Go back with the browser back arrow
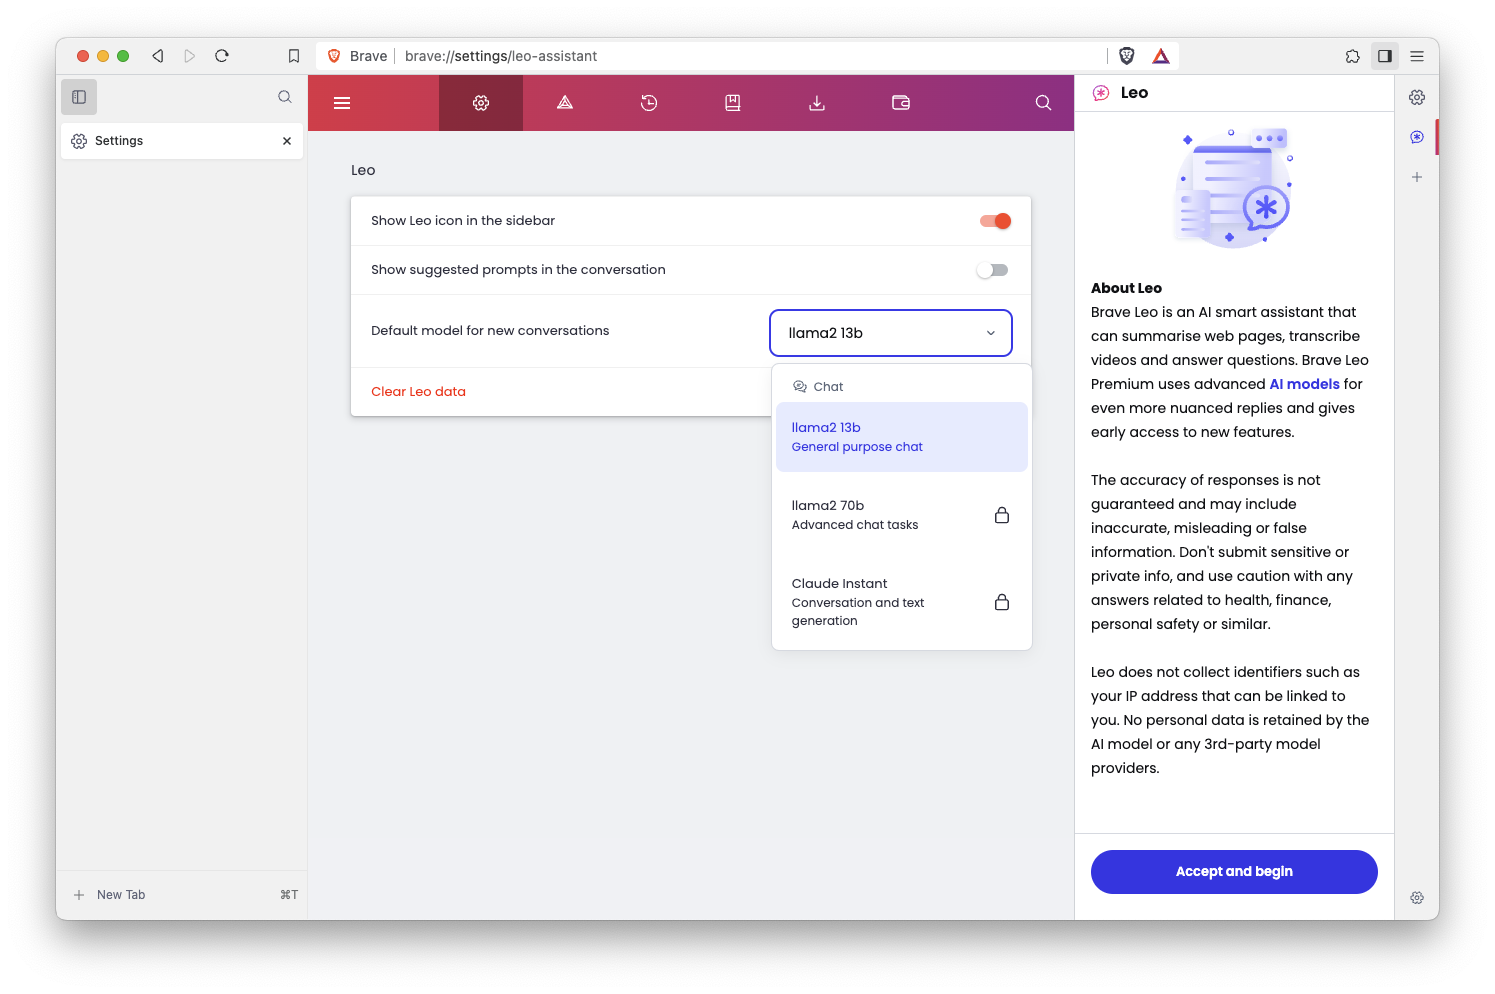The image size is (1495, 994). tap(158, 56)
